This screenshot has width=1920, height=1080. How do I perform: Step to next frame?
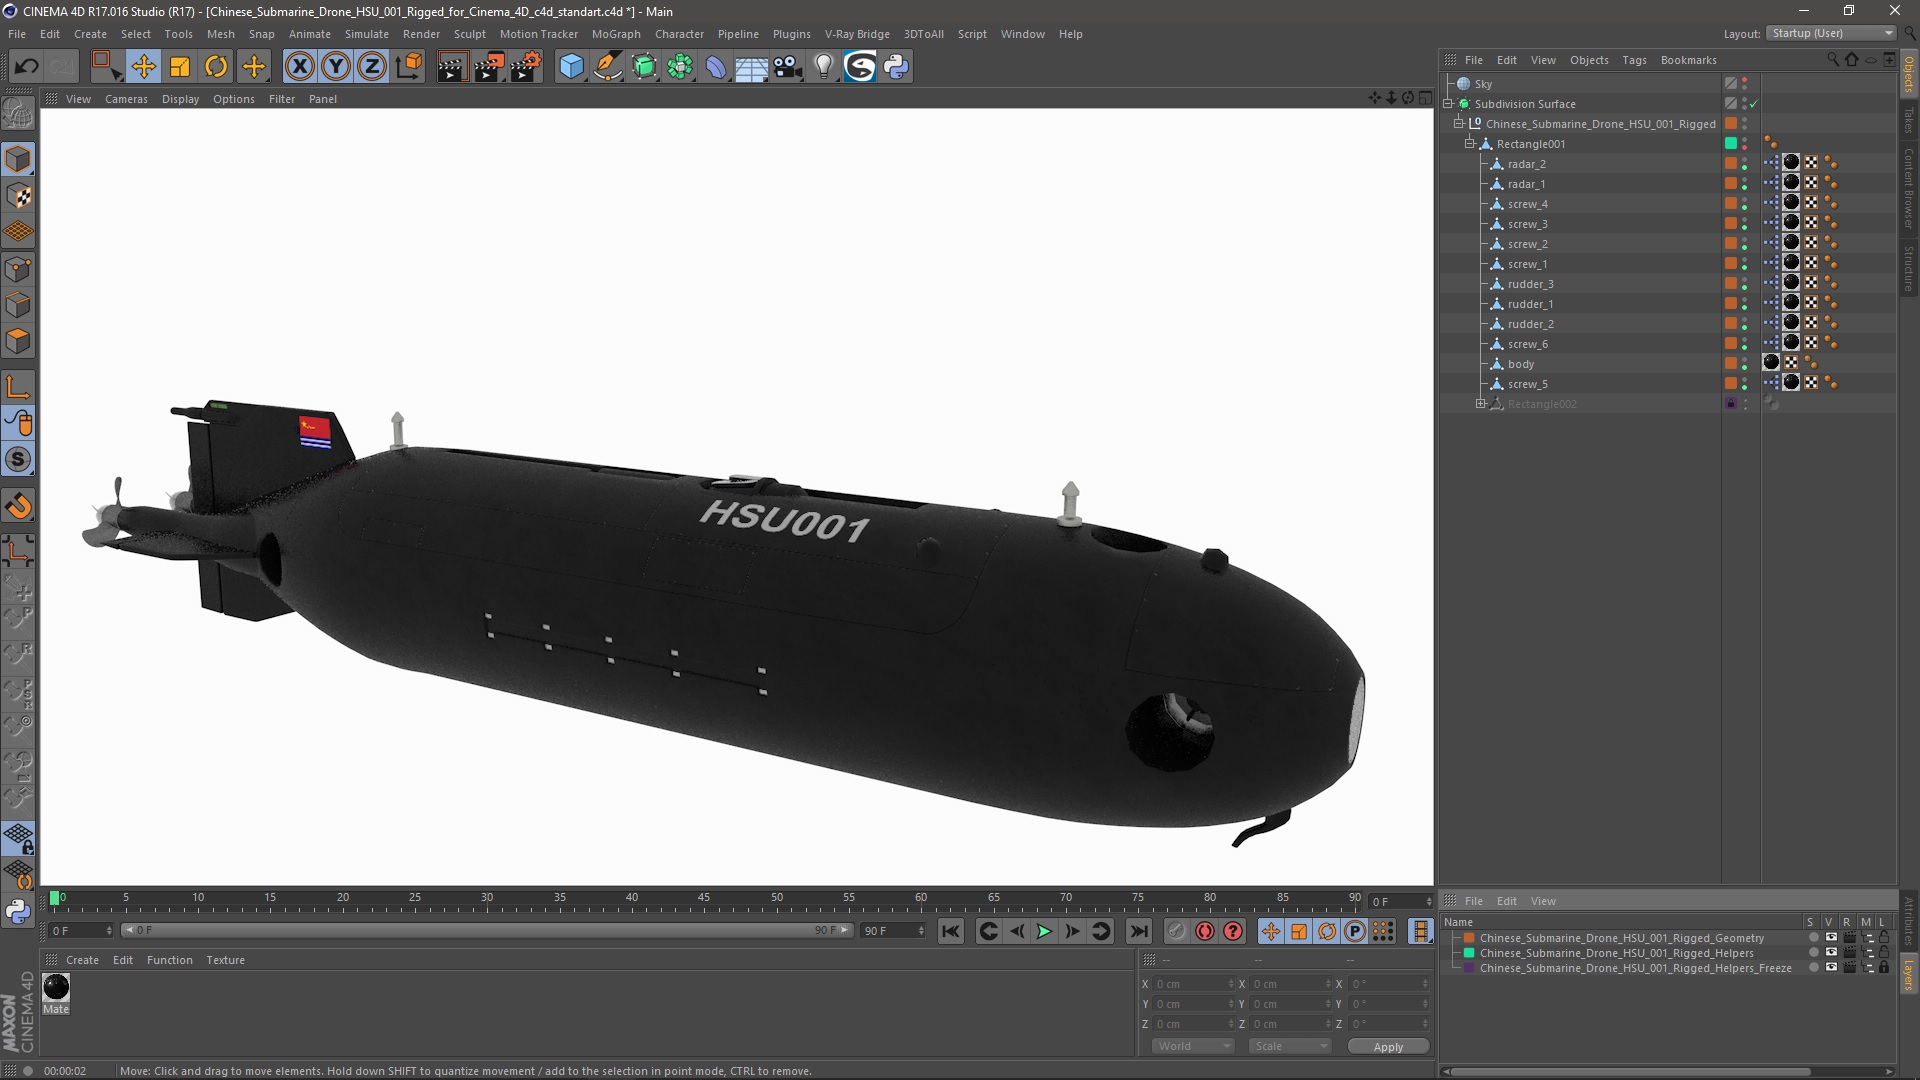(1072, 931)
